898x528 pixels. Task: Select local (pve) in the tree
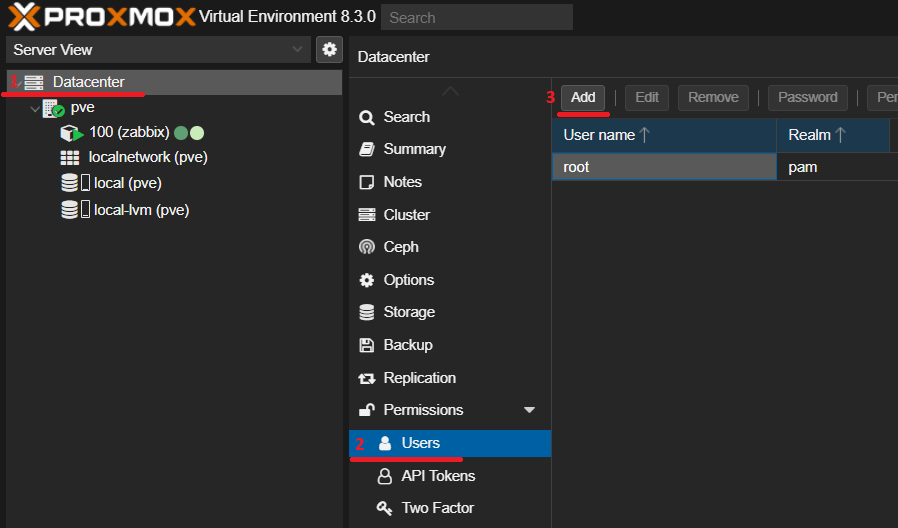click(x=128, y=183)
